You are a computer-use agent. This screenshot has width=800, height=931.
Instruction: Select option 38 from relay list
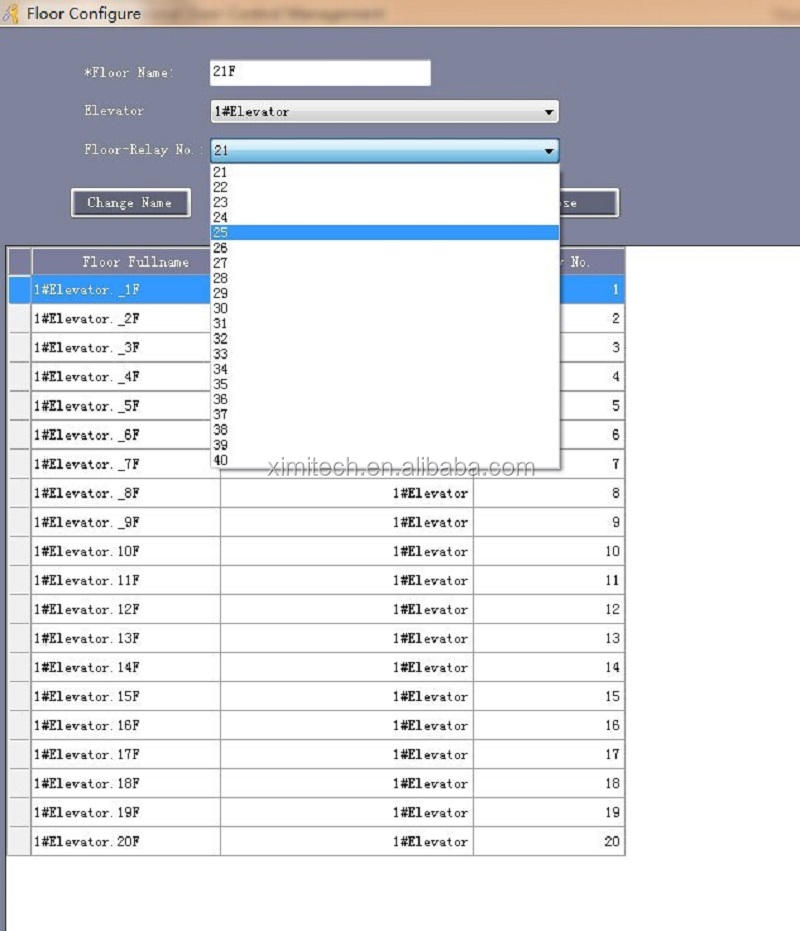(x=385, y=430)
